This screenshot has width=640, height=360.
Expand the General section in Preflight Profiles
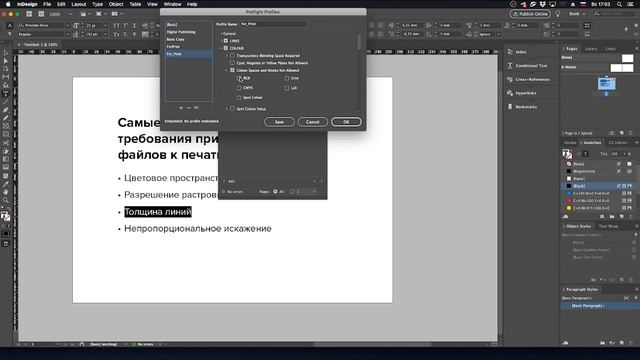[x=222, y=33]
